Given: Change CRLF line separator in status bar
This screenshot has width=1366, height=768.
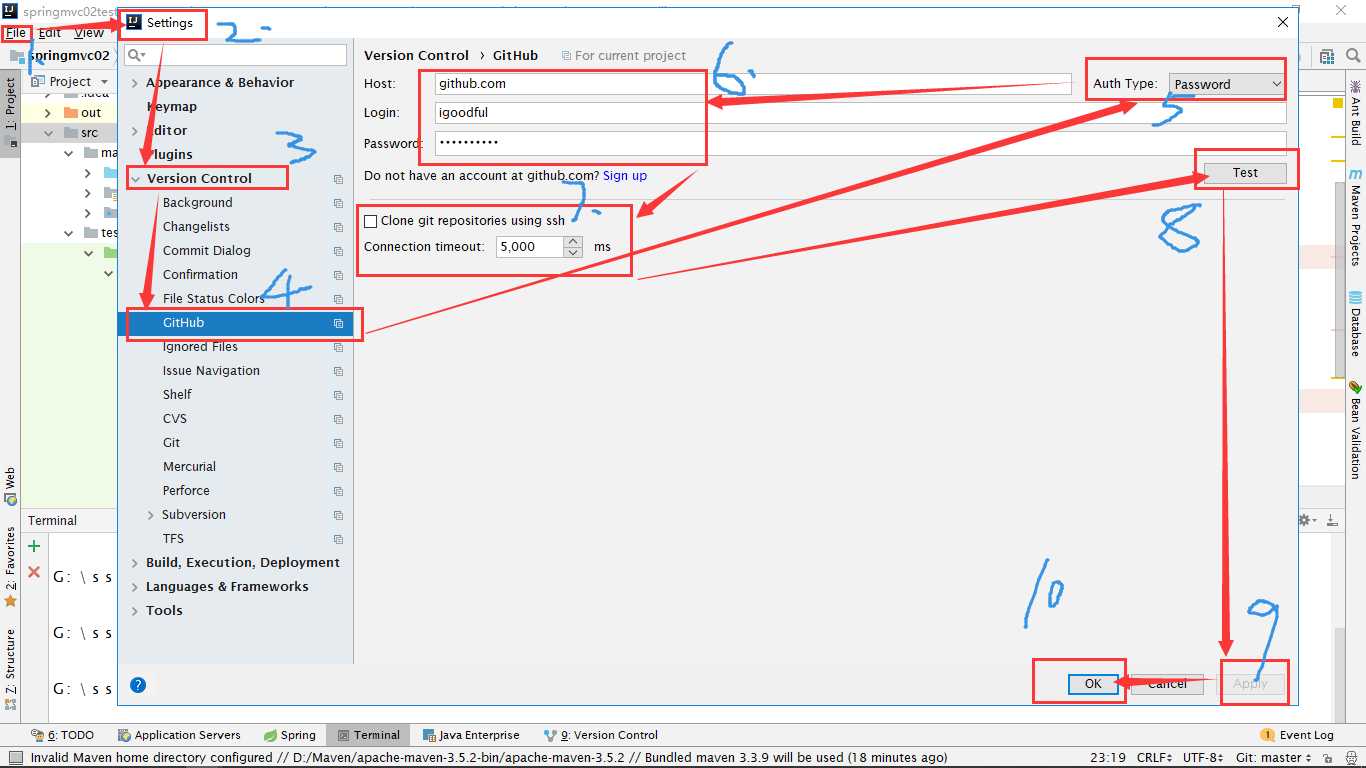Looking at the screenshot, I should [1154, 758].
